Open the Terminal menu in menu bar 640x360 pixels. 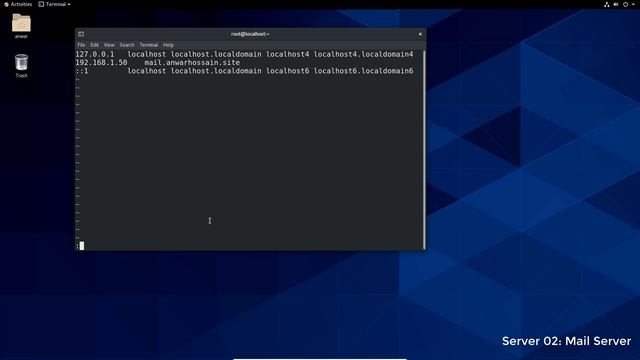point(149,45)
